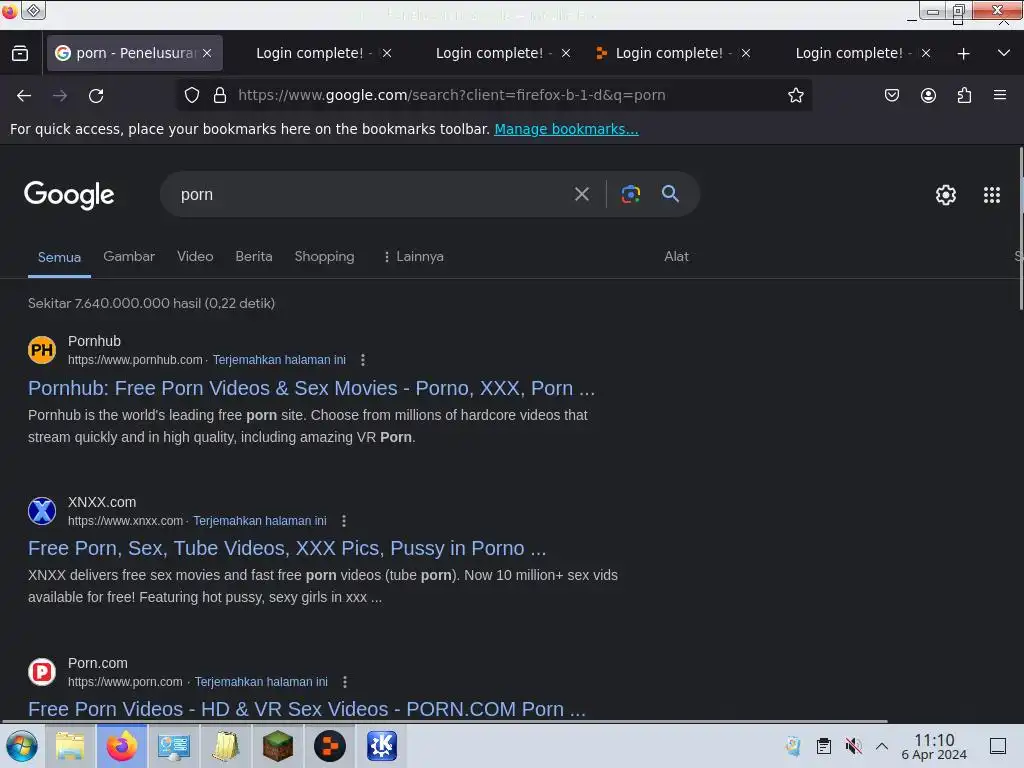The width and height of the screenshot is (1024, 768).
Task: Open the Pocket save icon
Action: click(891, 95)
